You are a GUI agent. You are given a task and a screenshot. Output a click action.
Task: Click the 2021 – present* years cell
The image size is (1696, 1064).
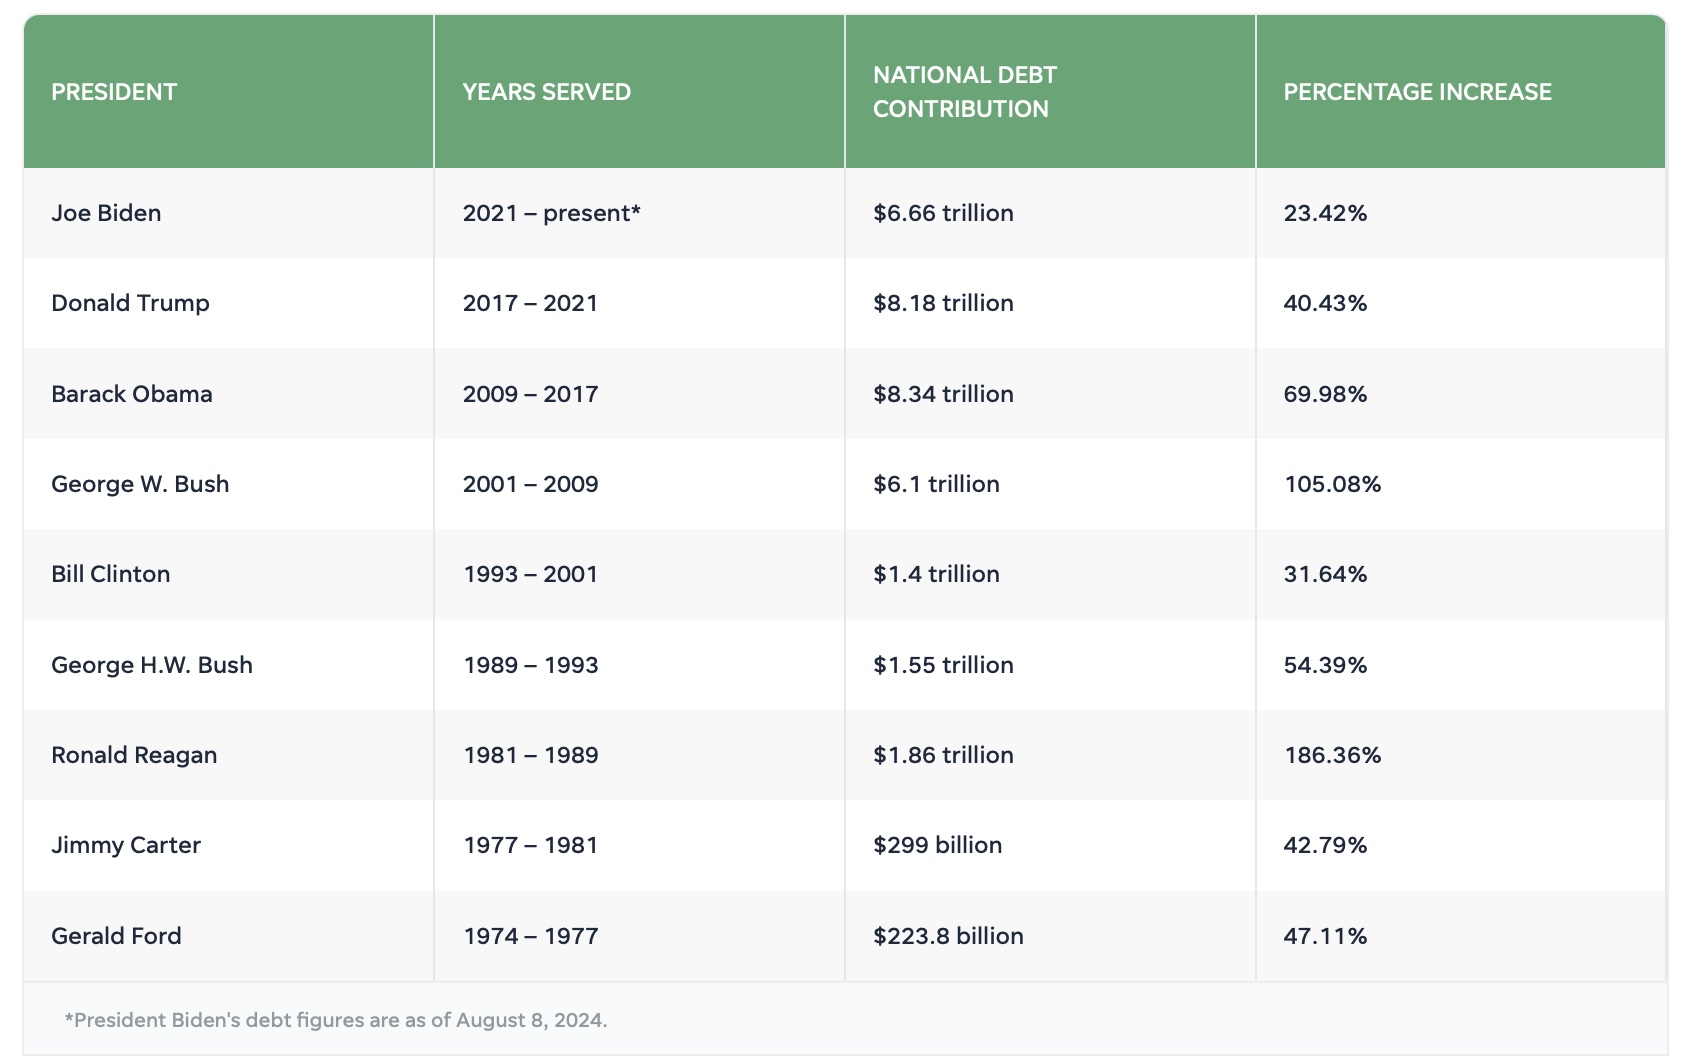(551, 213)
